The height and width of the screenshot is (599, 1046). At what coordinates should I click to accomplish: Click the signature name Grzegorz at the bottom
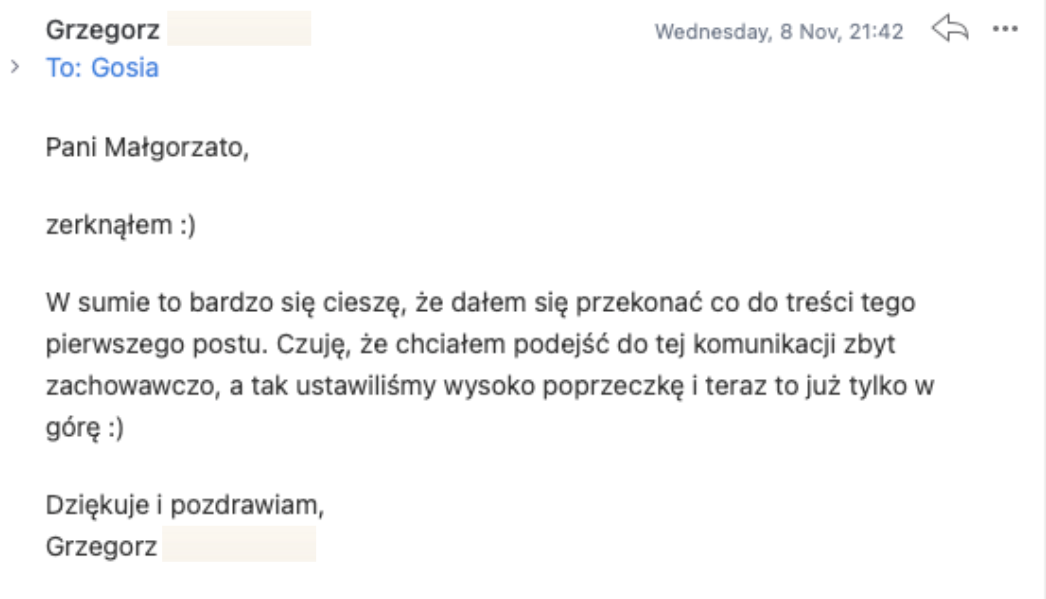(x=102, y=547)
